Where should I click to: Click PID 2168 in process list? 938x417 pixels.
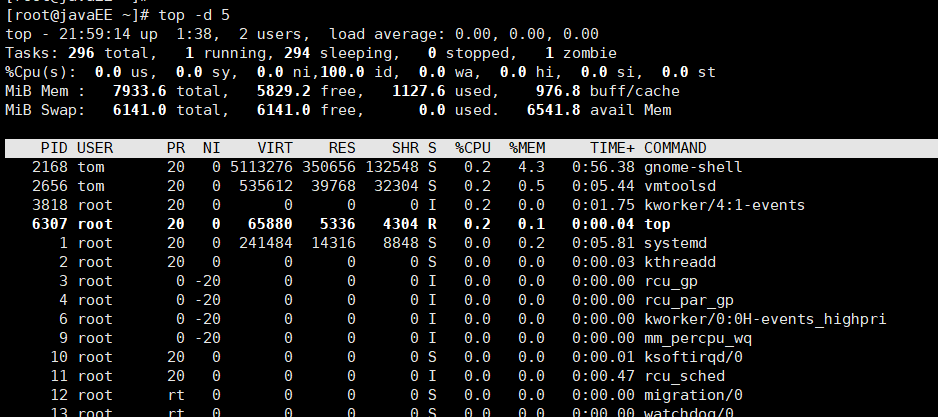[50, 167]
